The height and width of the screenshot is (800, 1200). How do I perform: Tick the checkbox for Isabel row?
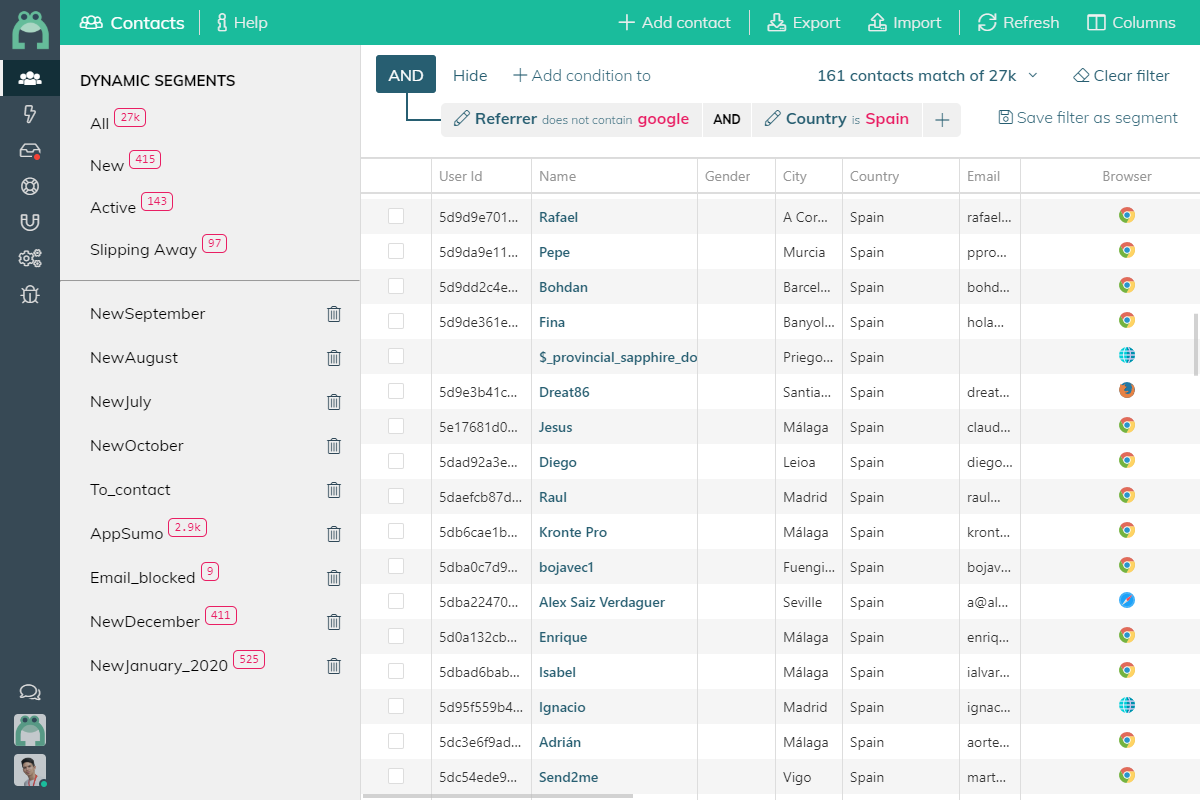coord(396,671)
